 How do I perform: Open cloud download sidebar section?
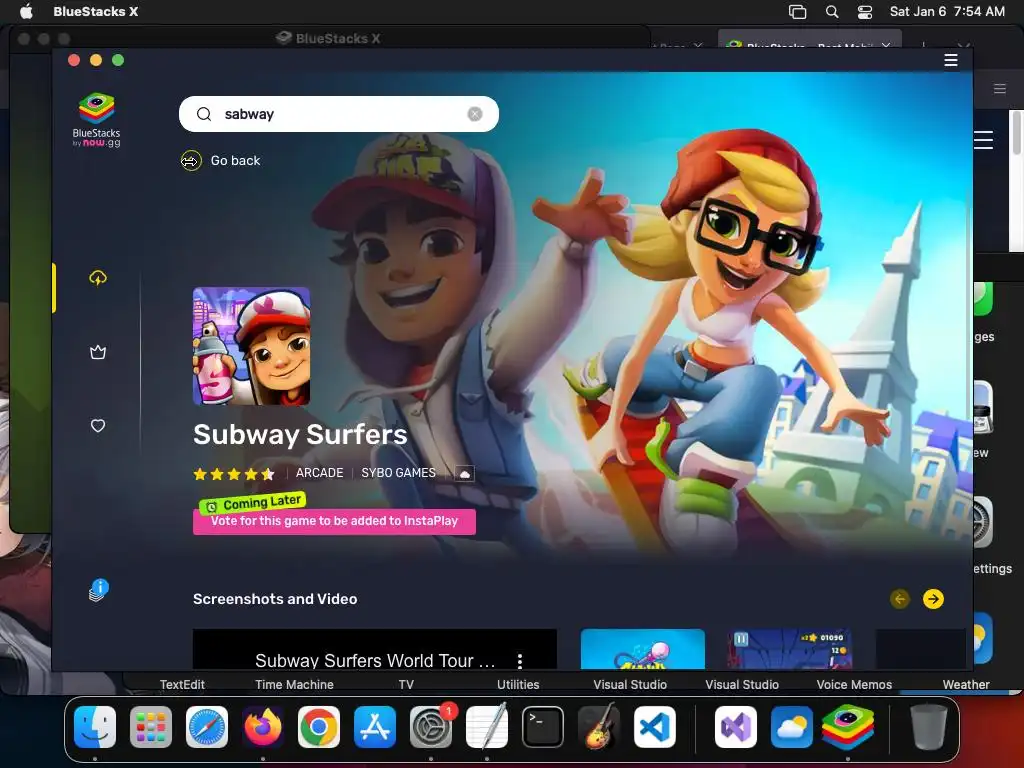[x=98, y=278]
